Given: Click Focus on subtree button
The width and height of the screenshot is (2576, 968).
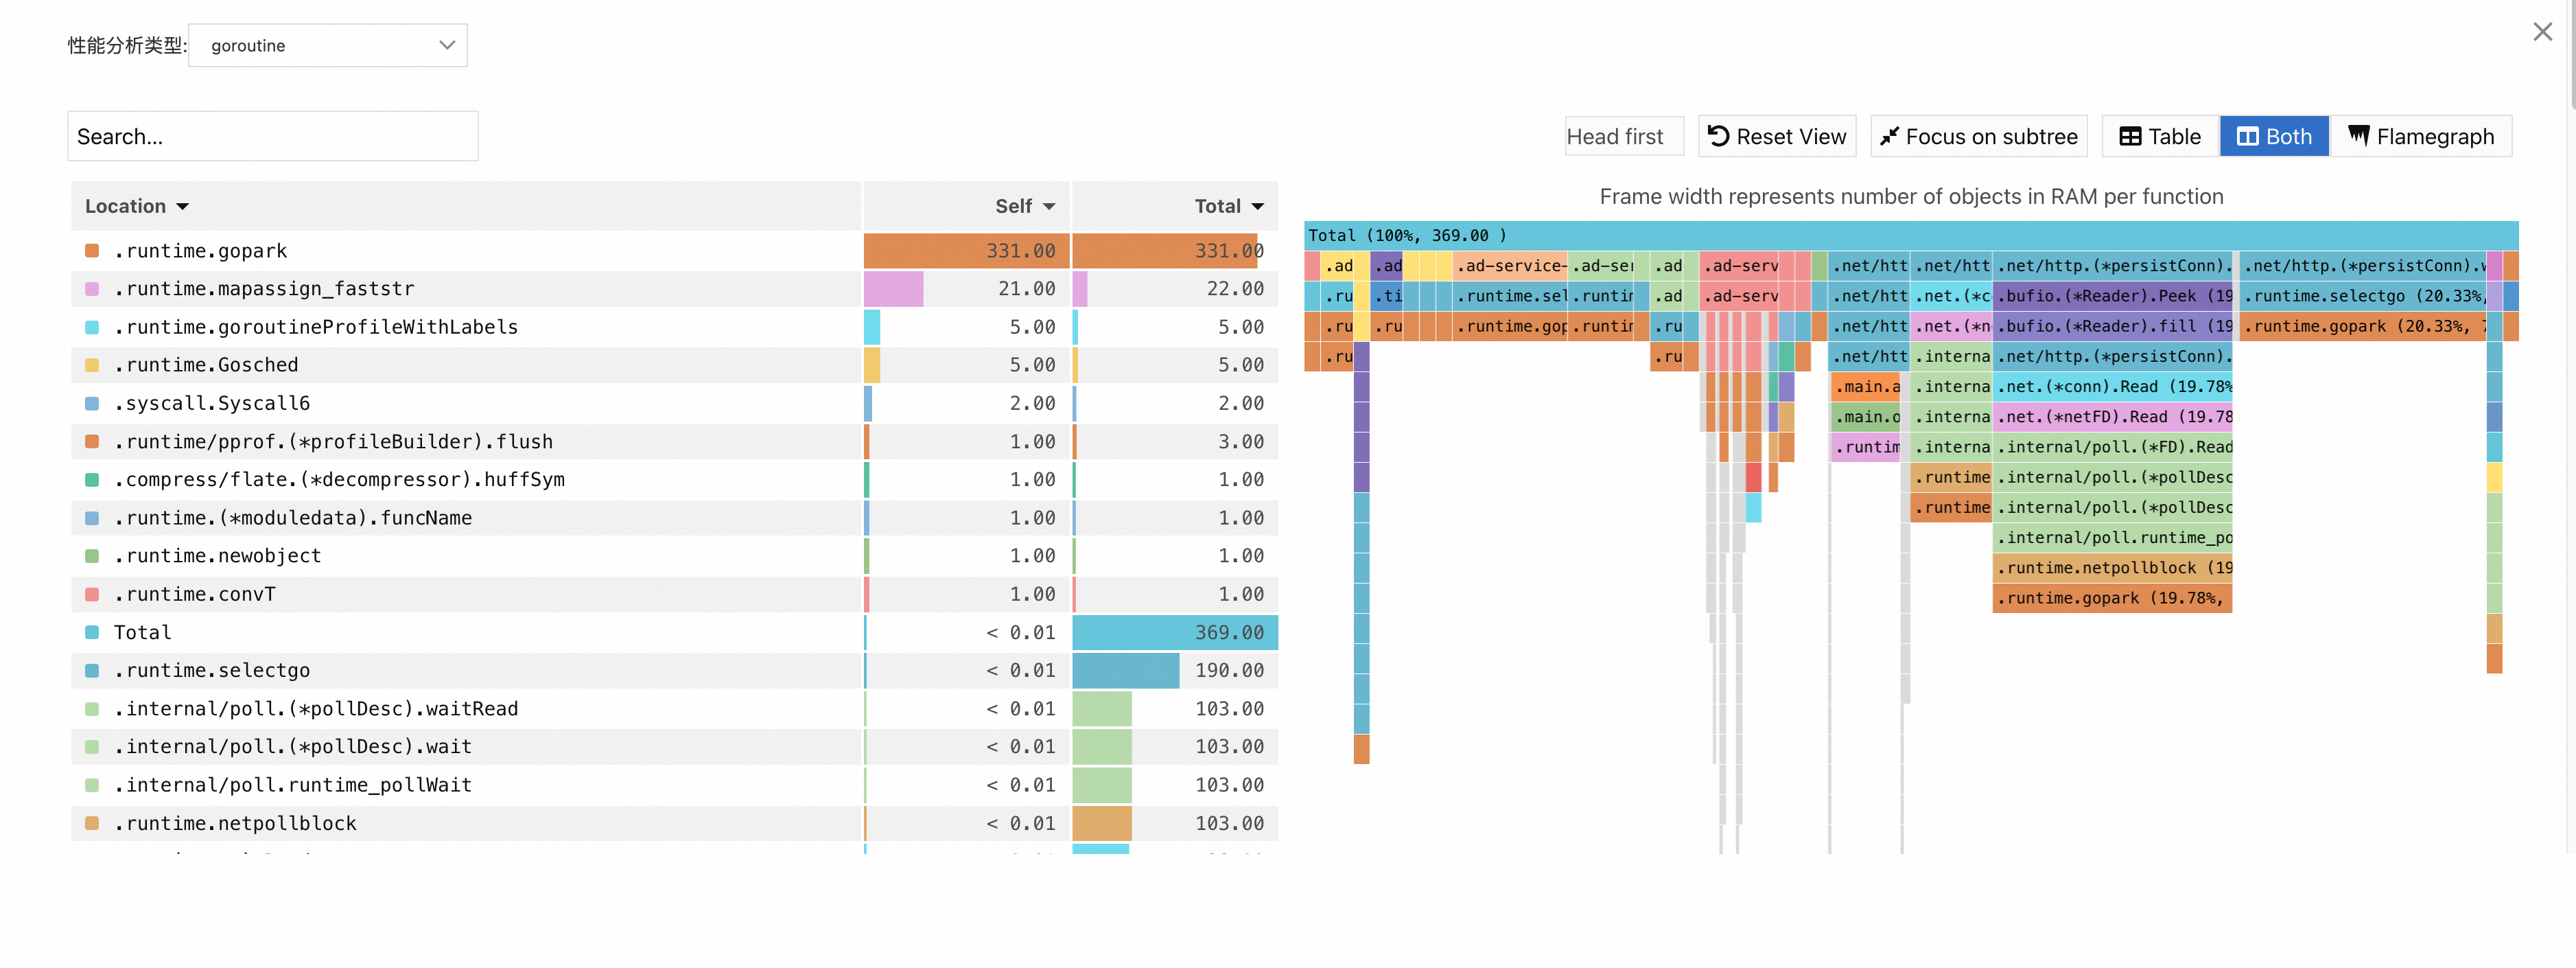Looking at the screenshot, I should 1978,137.
